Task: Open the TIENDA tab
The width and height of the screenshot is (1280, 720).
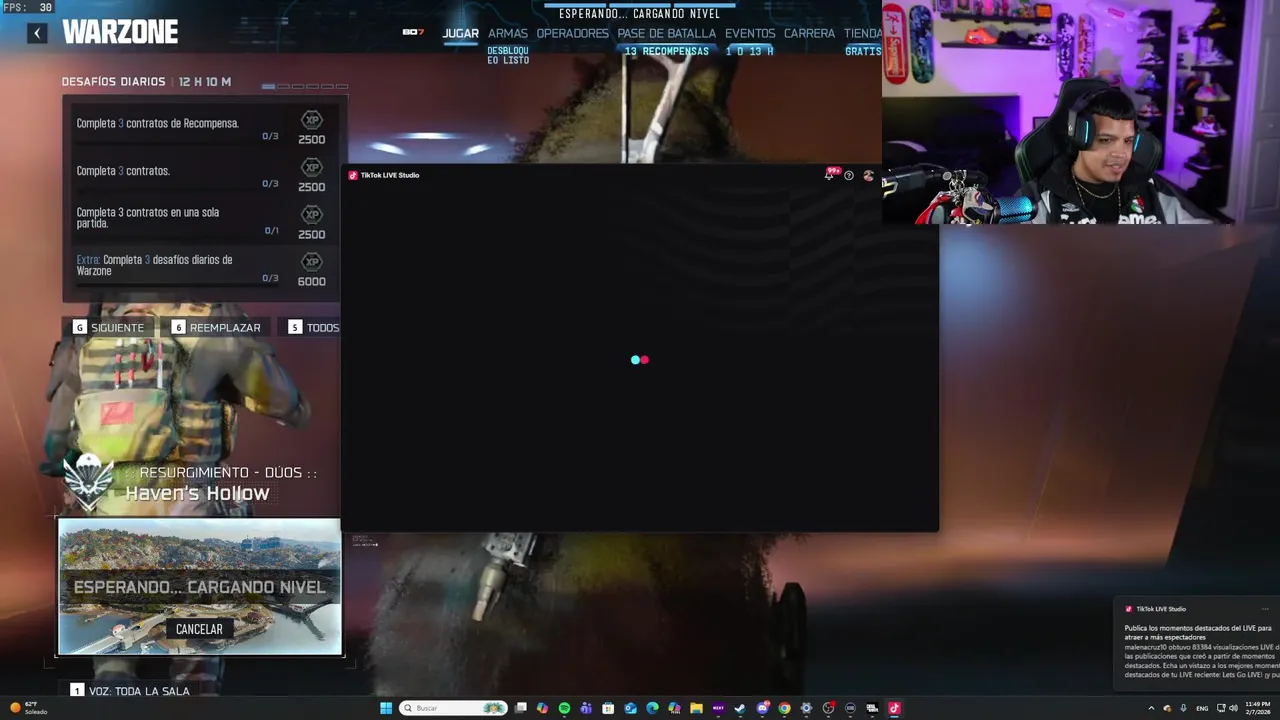Action: [862, 33]
